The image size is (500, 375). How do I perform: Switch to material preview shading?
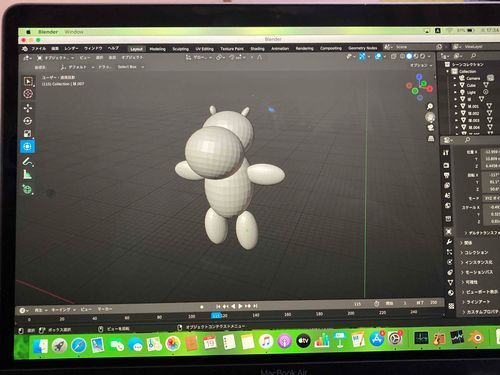[416, 56]
